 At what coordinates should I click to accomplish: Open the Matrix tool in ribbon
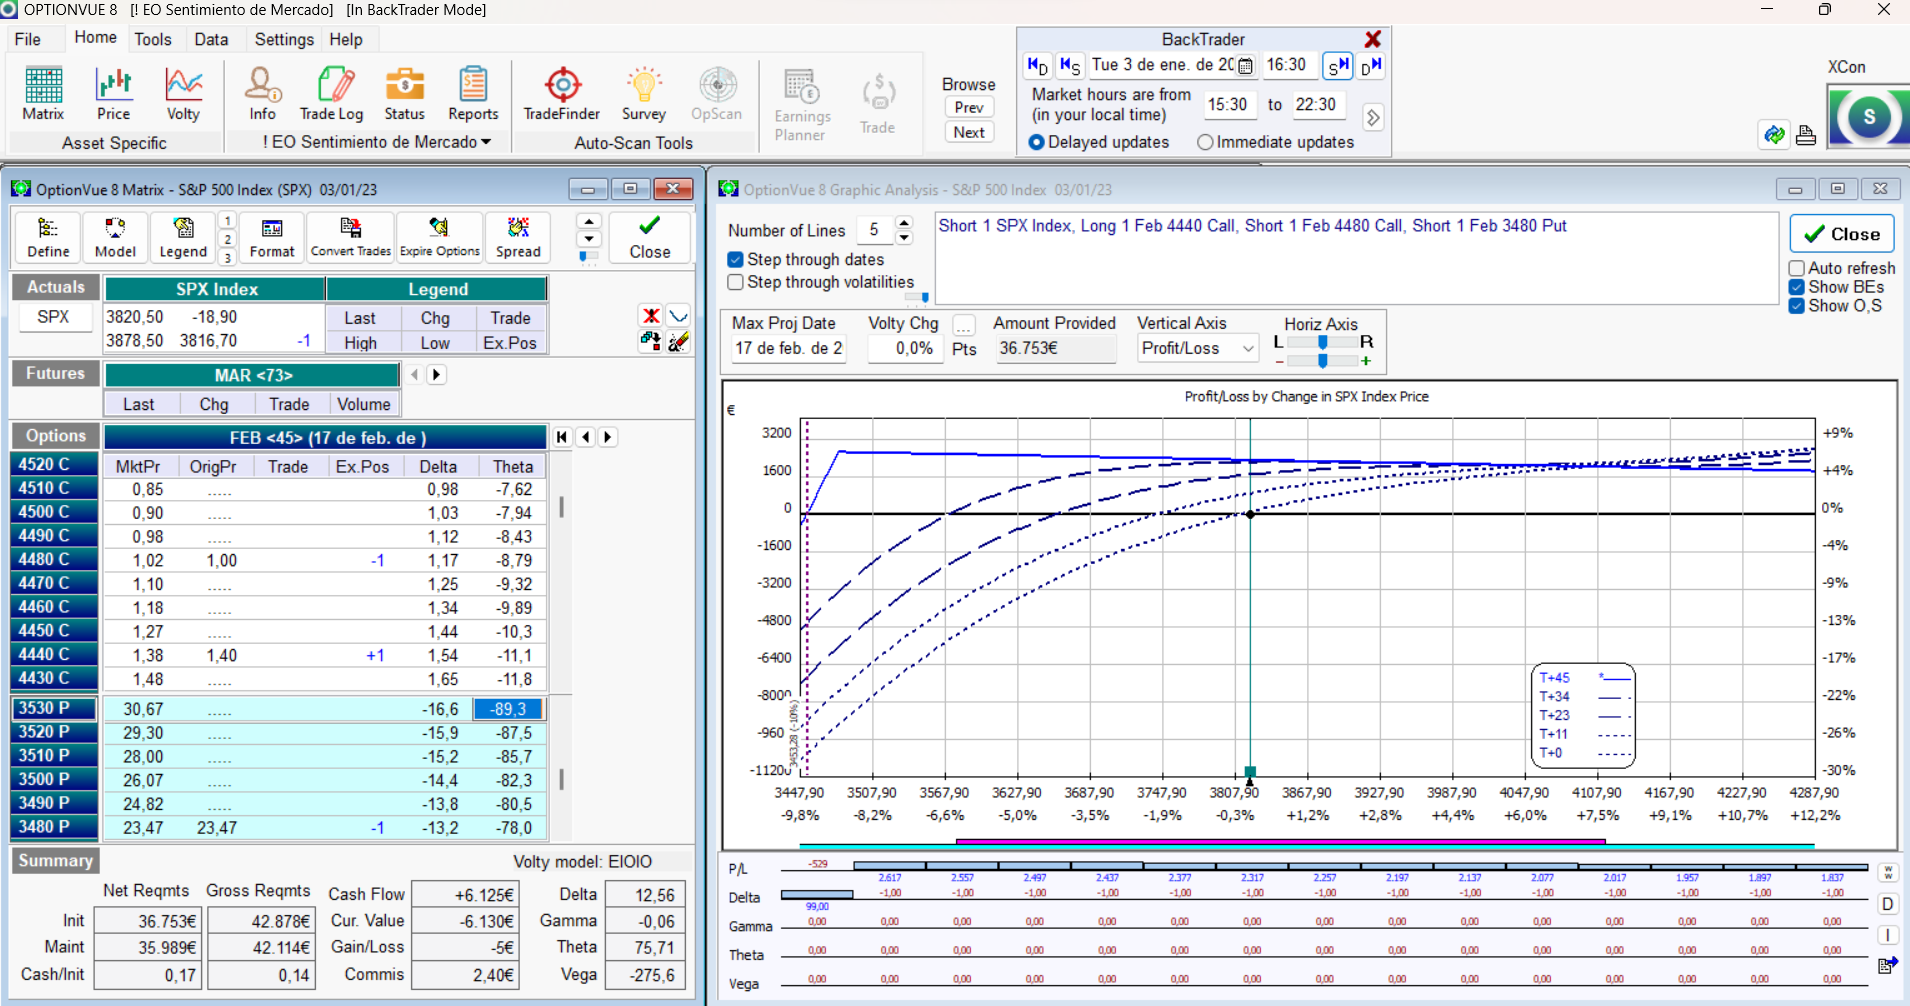[x=43, y=94]
